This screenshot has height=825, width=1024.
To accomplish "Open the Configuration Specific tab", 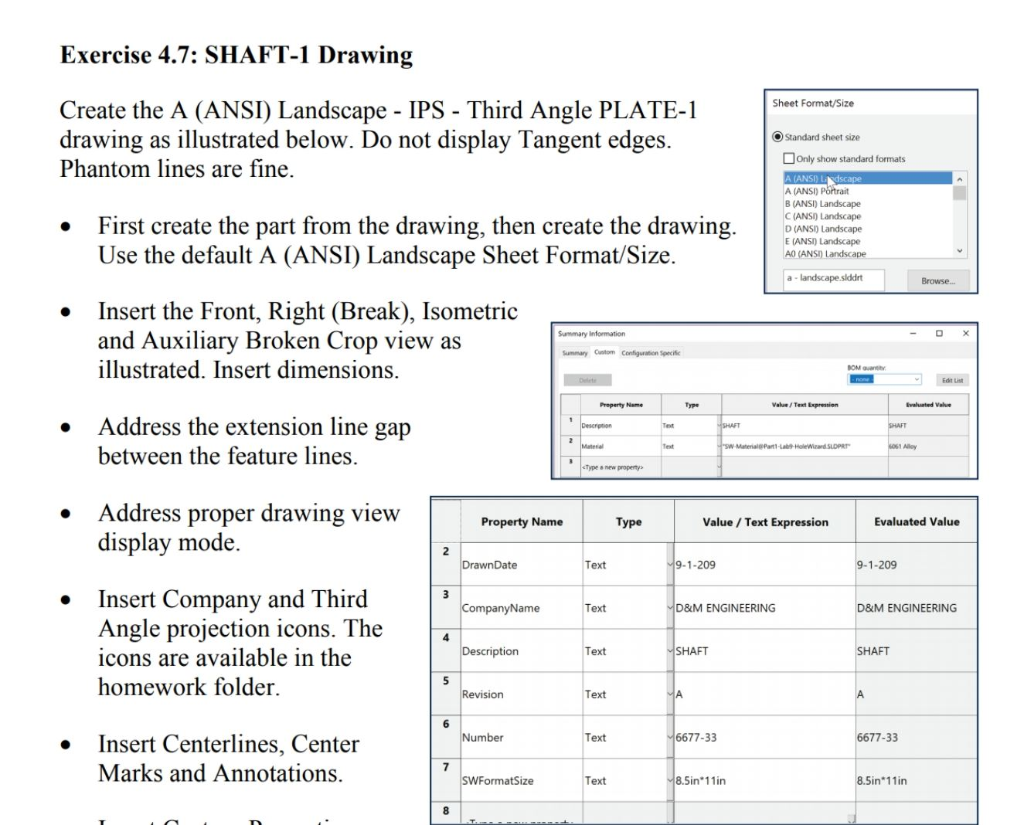I will tap(650, 353).
